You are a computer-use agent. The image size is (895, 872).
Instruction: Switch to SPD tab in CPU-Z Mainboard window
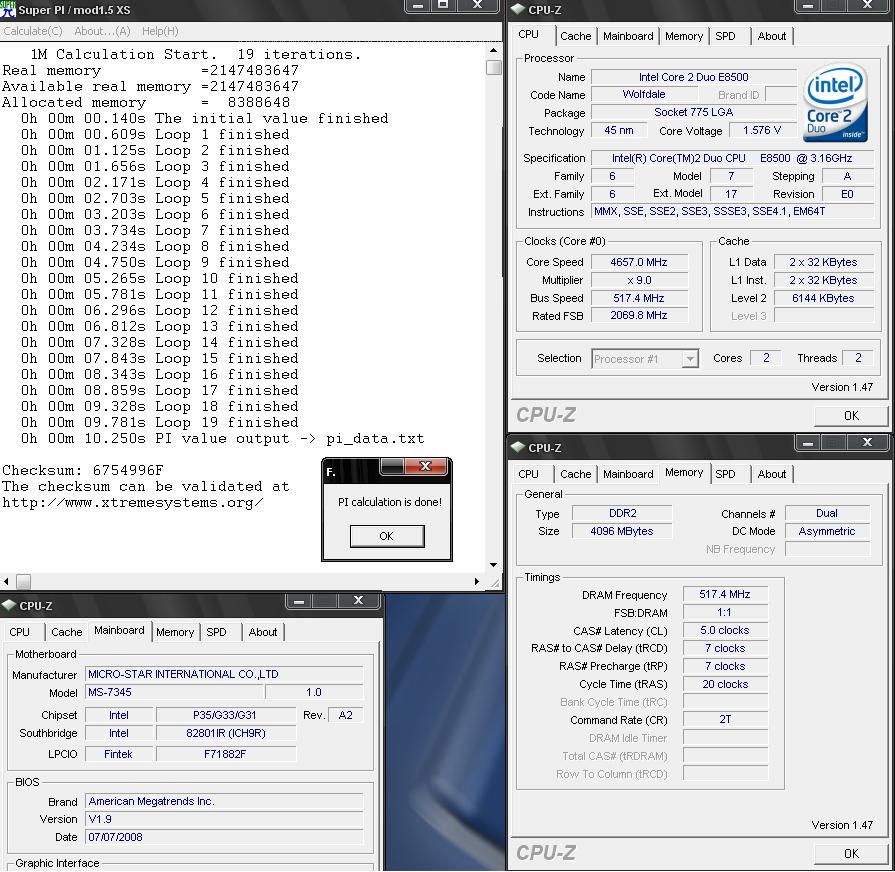pyautogui.click(x=216, y=632)
